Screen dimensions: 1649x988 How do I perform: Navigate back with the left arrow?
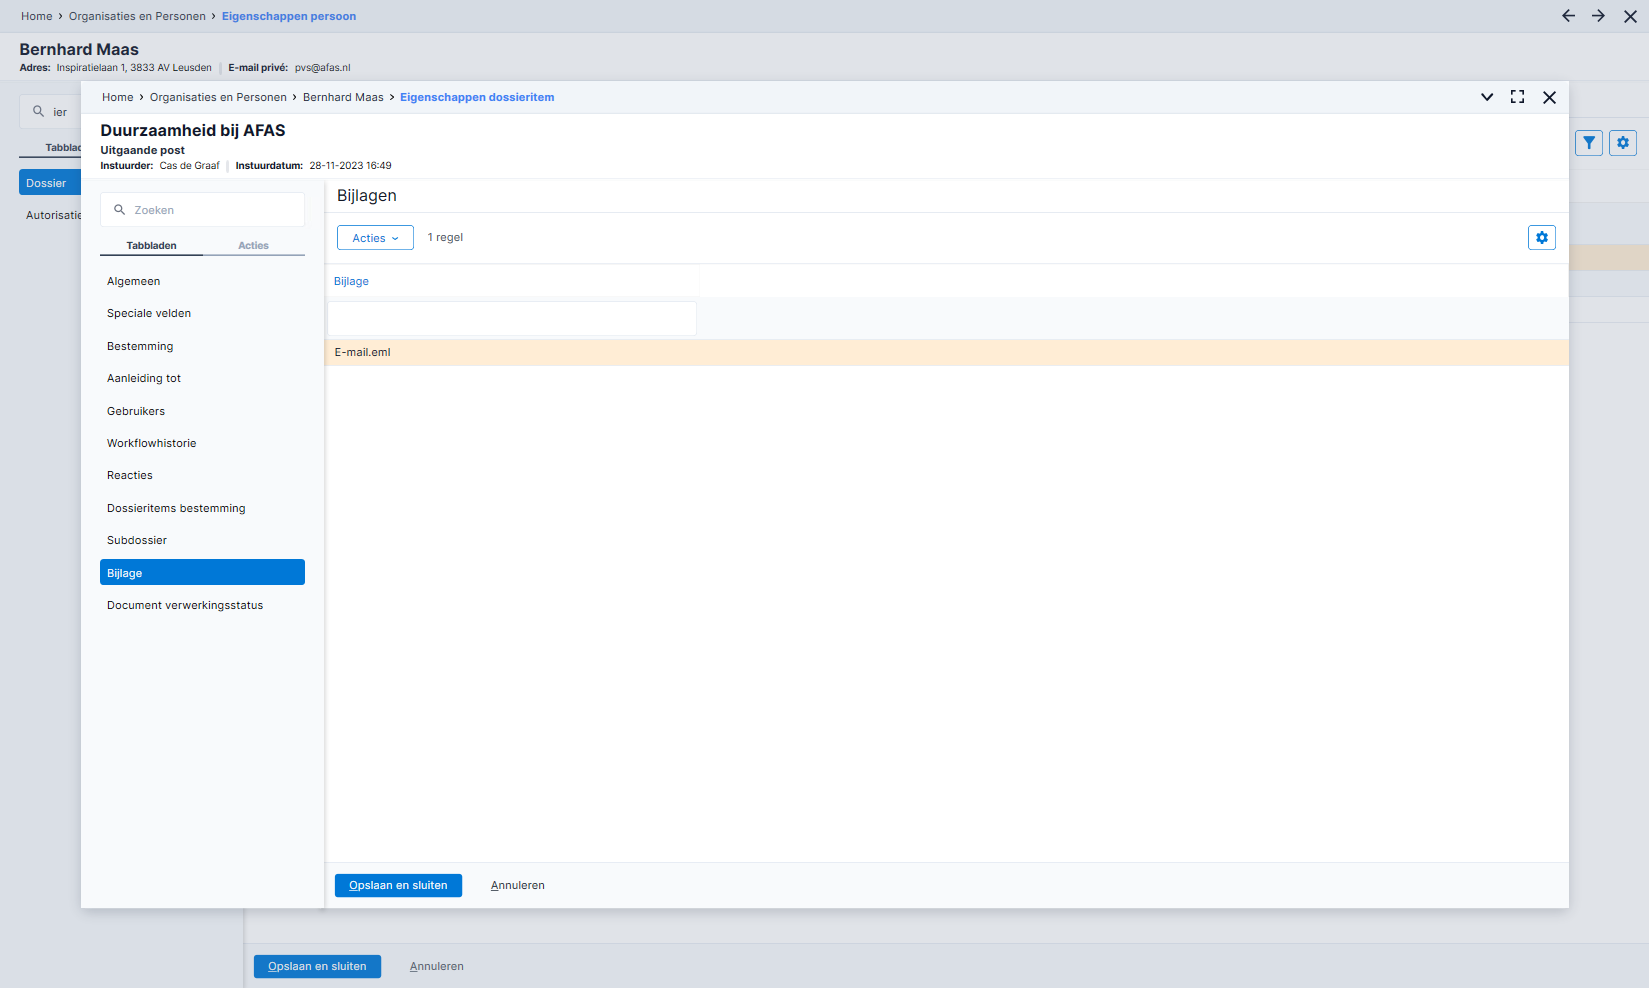click(1568, 16)
